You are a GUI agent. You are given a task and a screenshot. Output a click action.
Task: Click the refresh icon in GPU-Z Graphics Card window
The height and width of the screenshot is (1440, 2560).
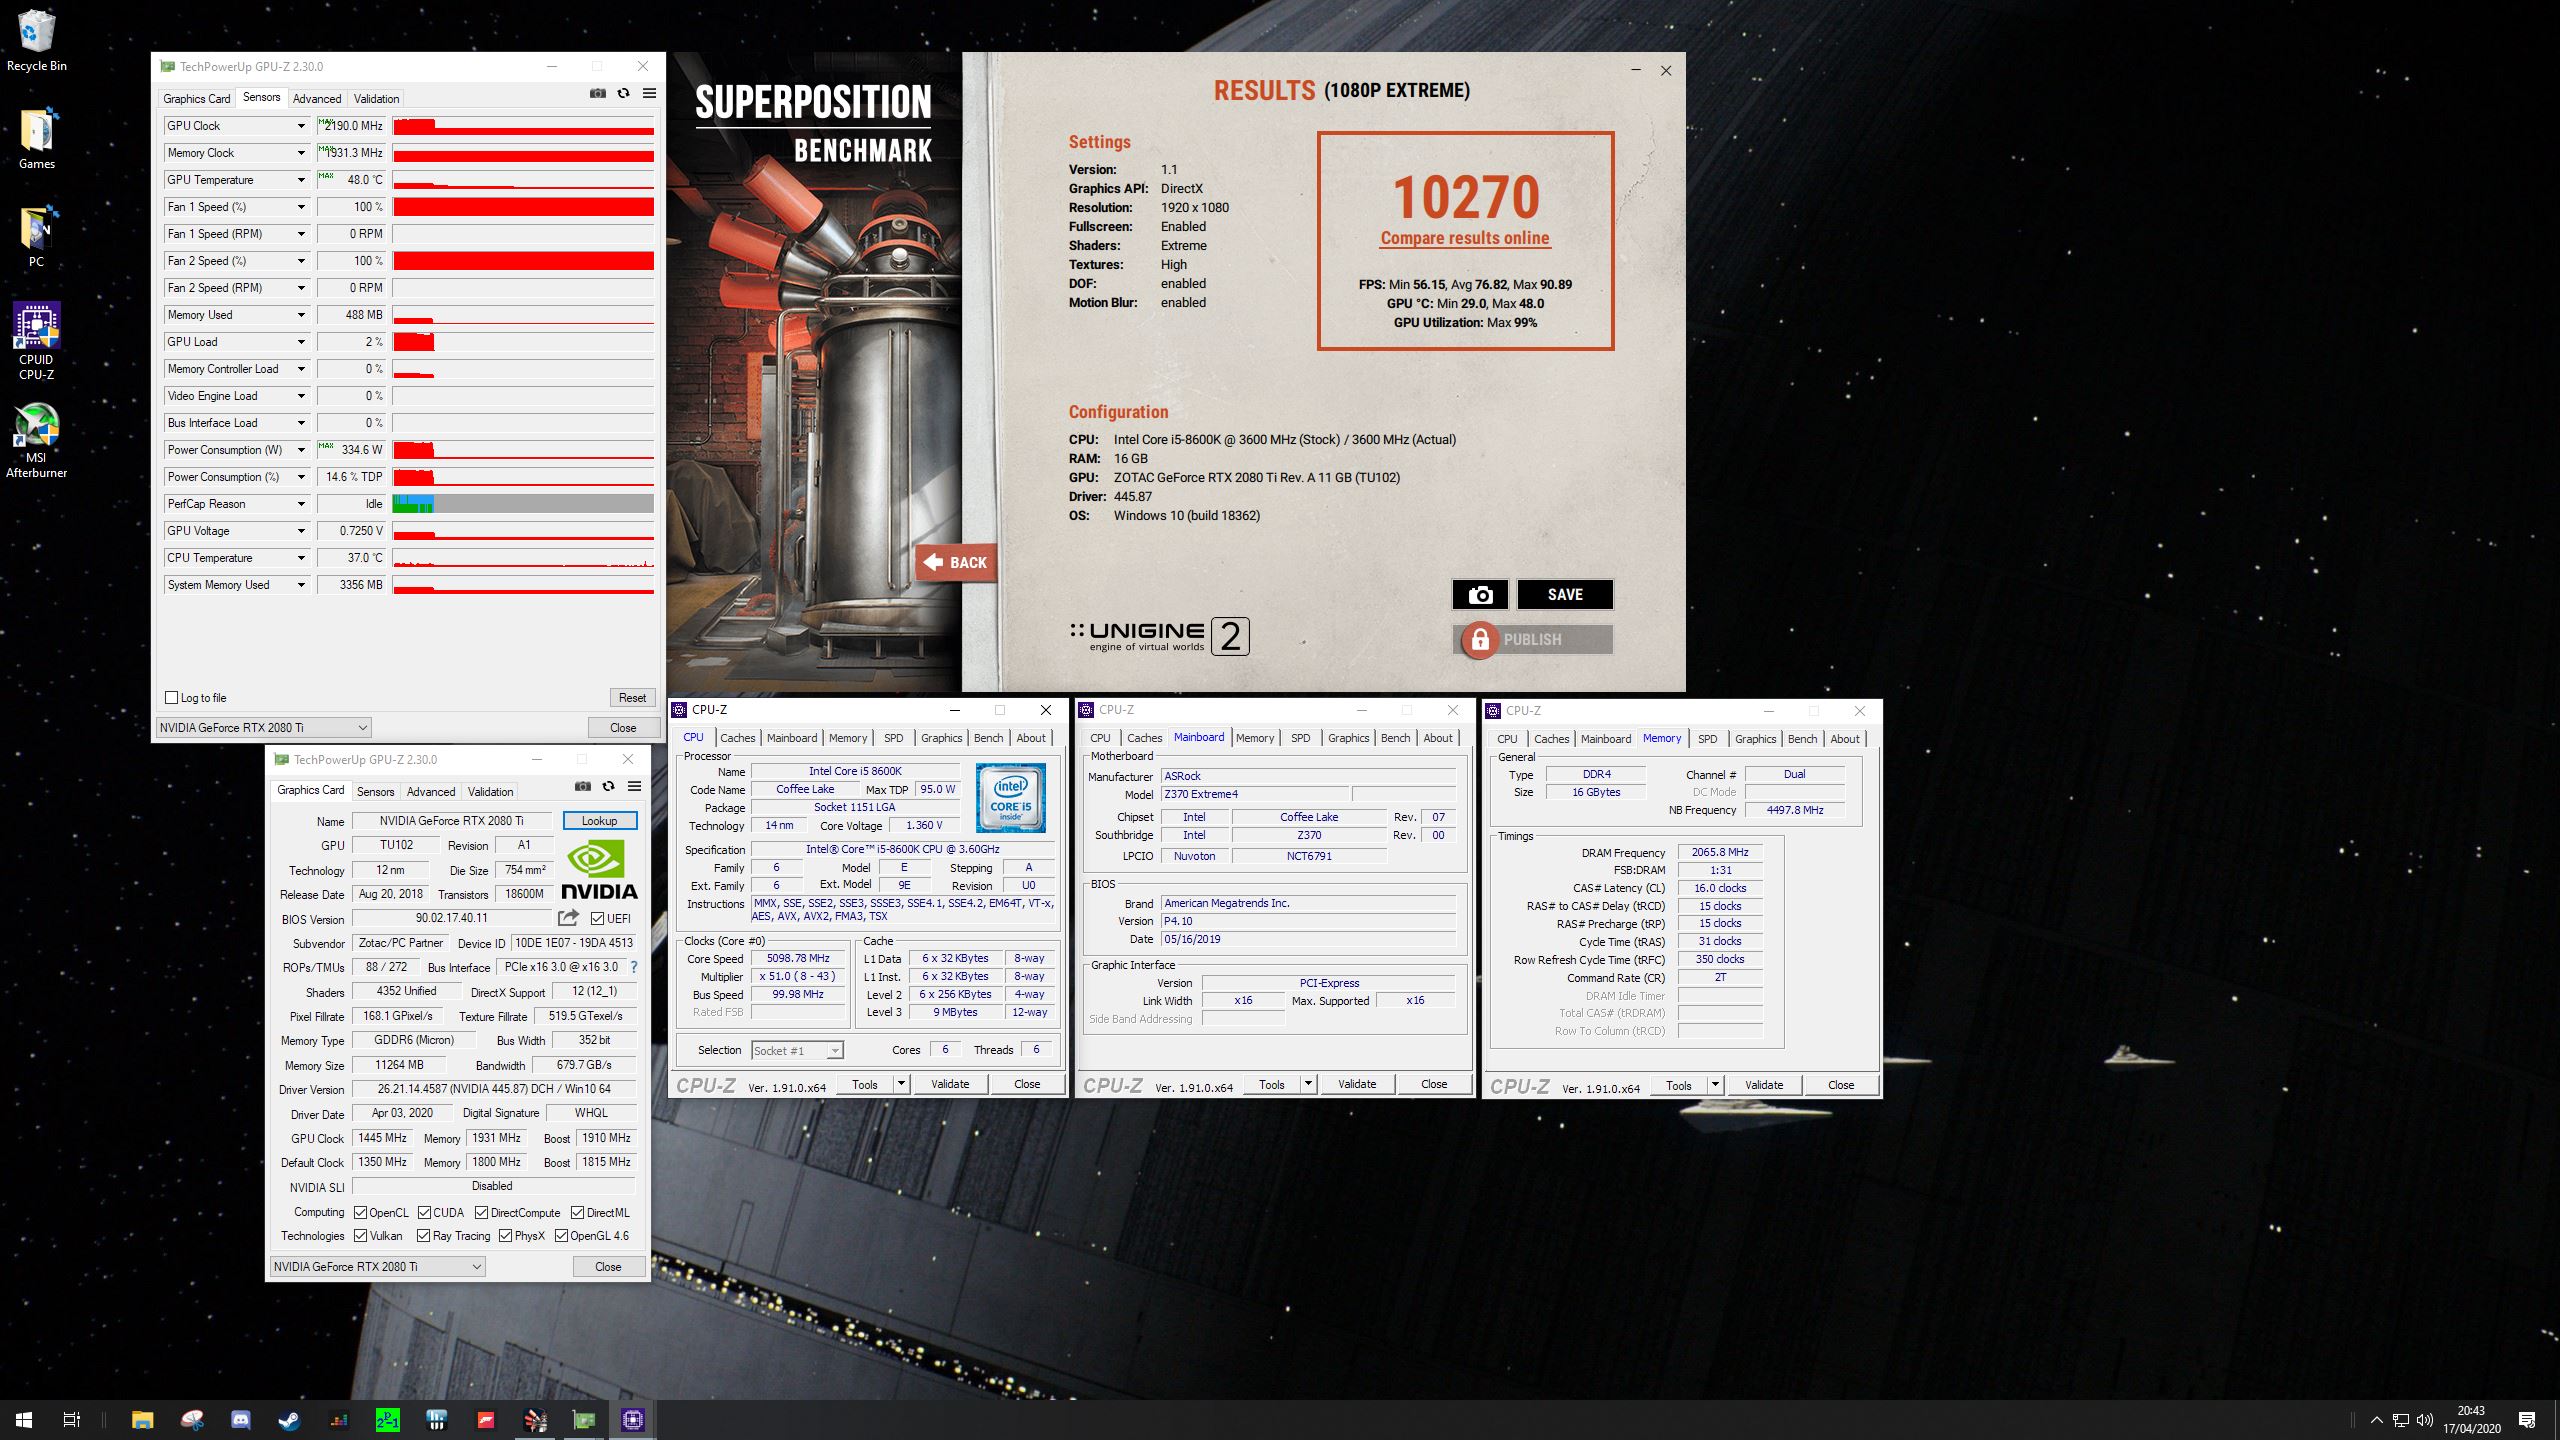tap(608, 786)
